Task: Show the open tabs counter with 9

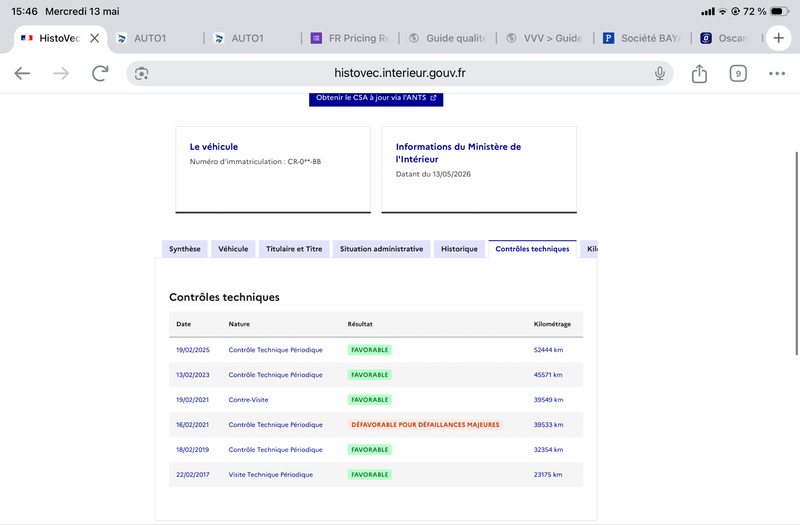Action: [738, 73]
